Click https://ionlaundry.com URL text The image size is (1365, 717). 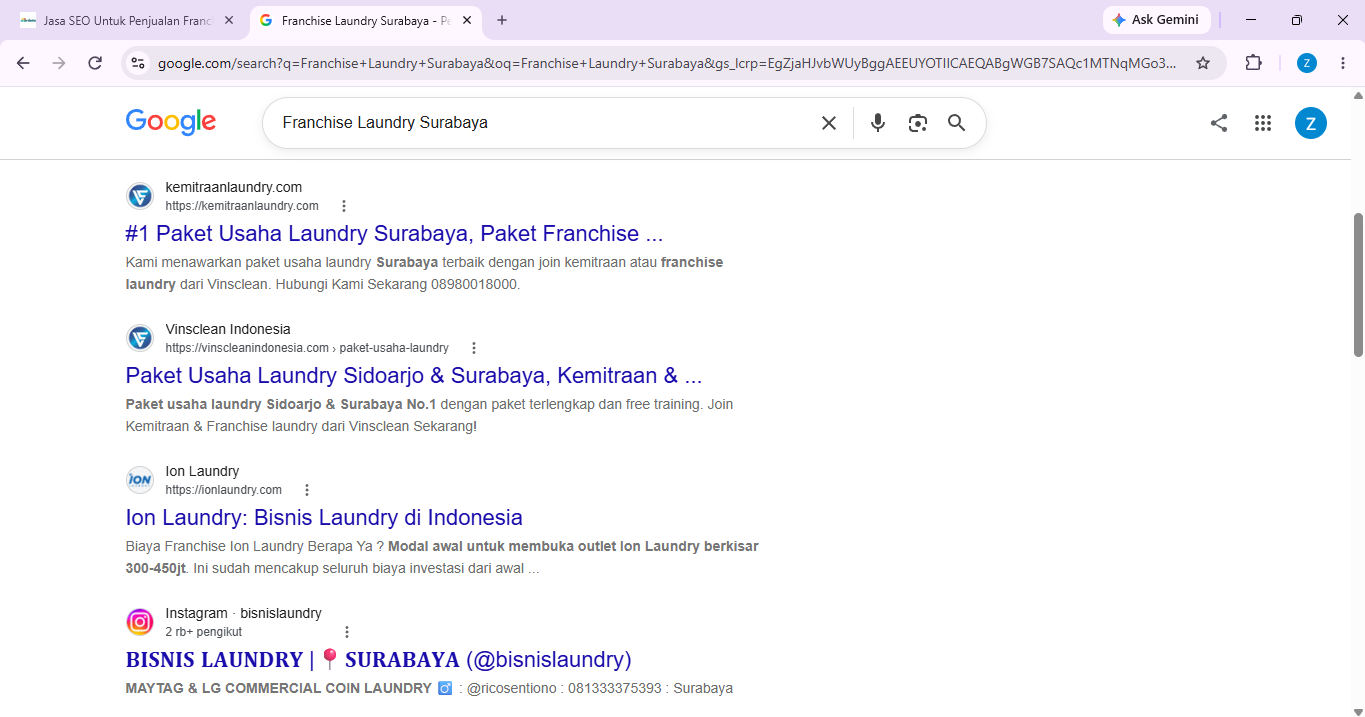224,490
